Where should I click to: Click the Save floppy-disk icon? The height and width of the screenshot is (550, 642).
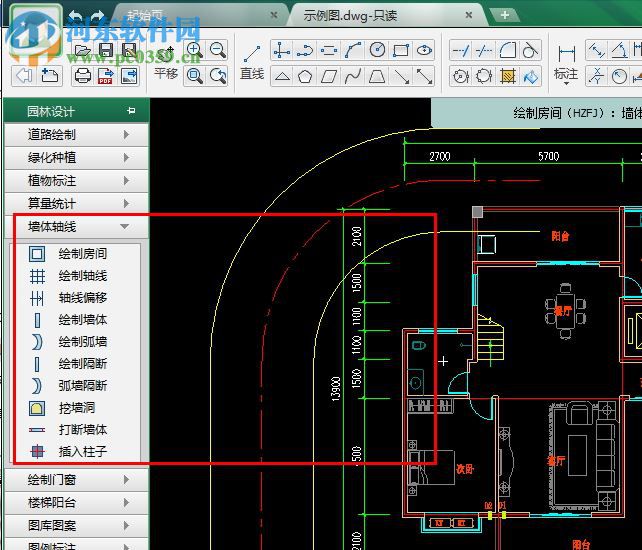coord(106,50)
